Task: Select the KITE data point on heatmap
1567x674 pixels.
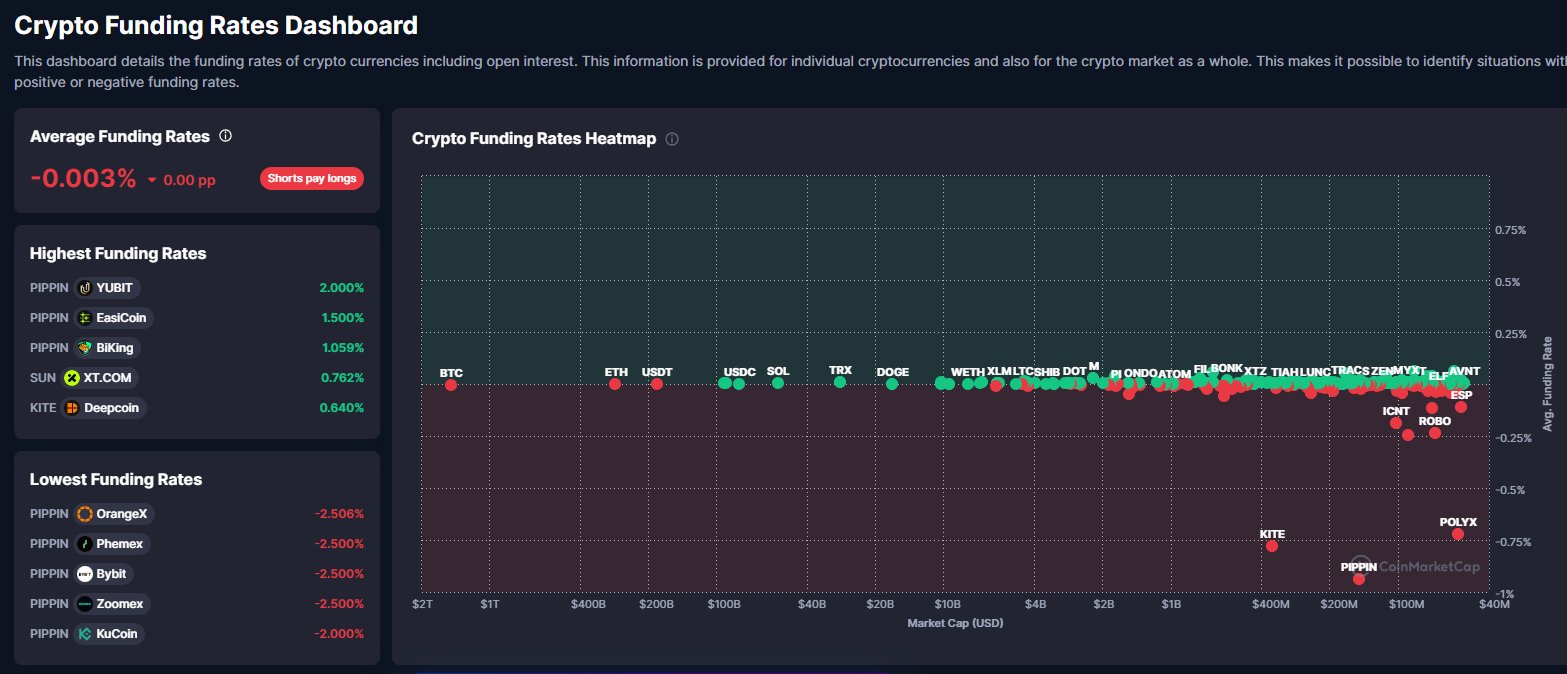Action: [x=1272, y=546]
